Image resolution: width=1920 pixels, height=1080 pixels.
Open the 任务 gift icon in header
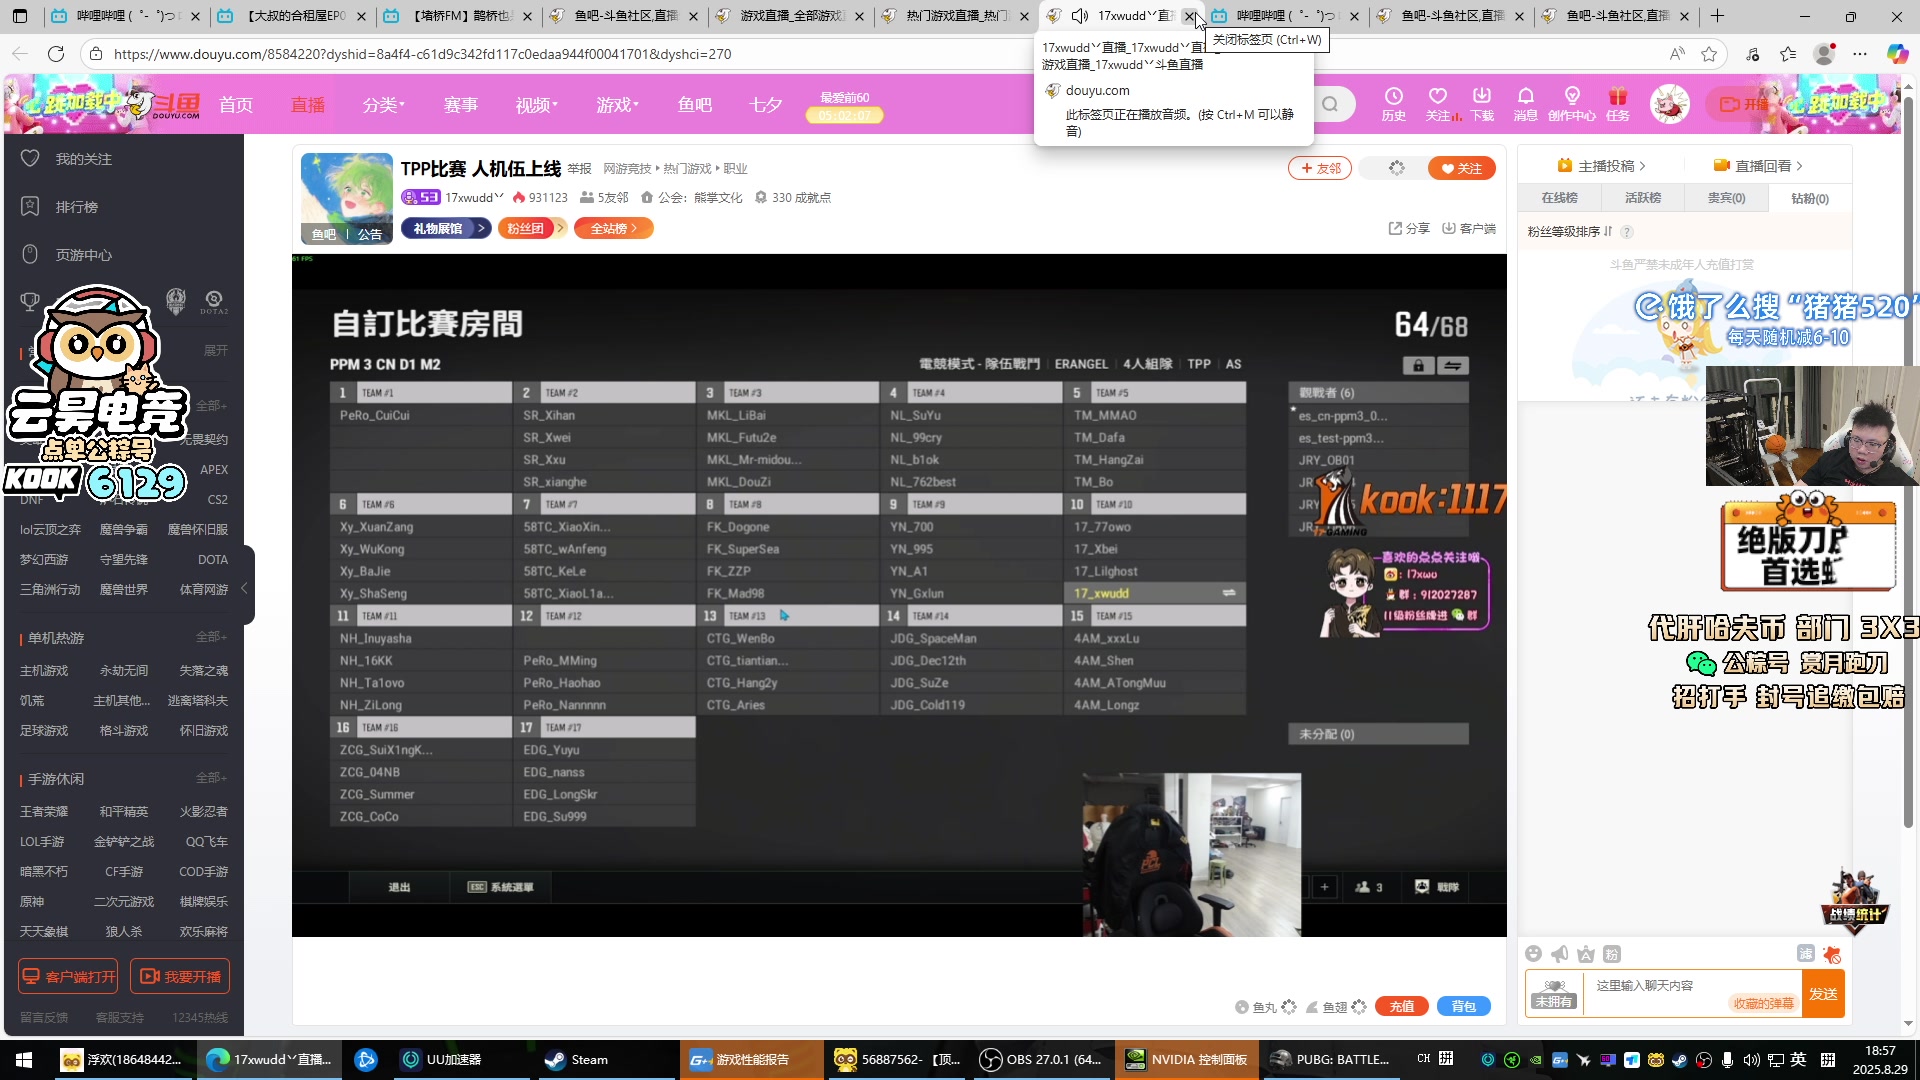[x=1617, y=103]
